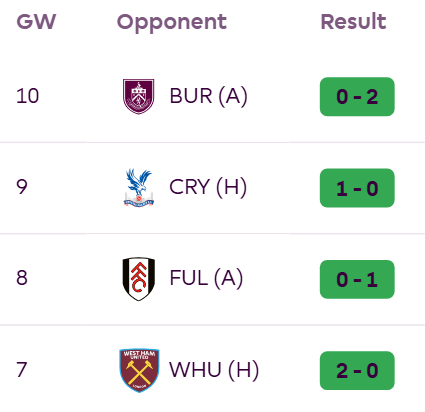Screen dimensions: 425x412
Task: Open the 2 - 0 result badge
Action: (x=357, y=370)
